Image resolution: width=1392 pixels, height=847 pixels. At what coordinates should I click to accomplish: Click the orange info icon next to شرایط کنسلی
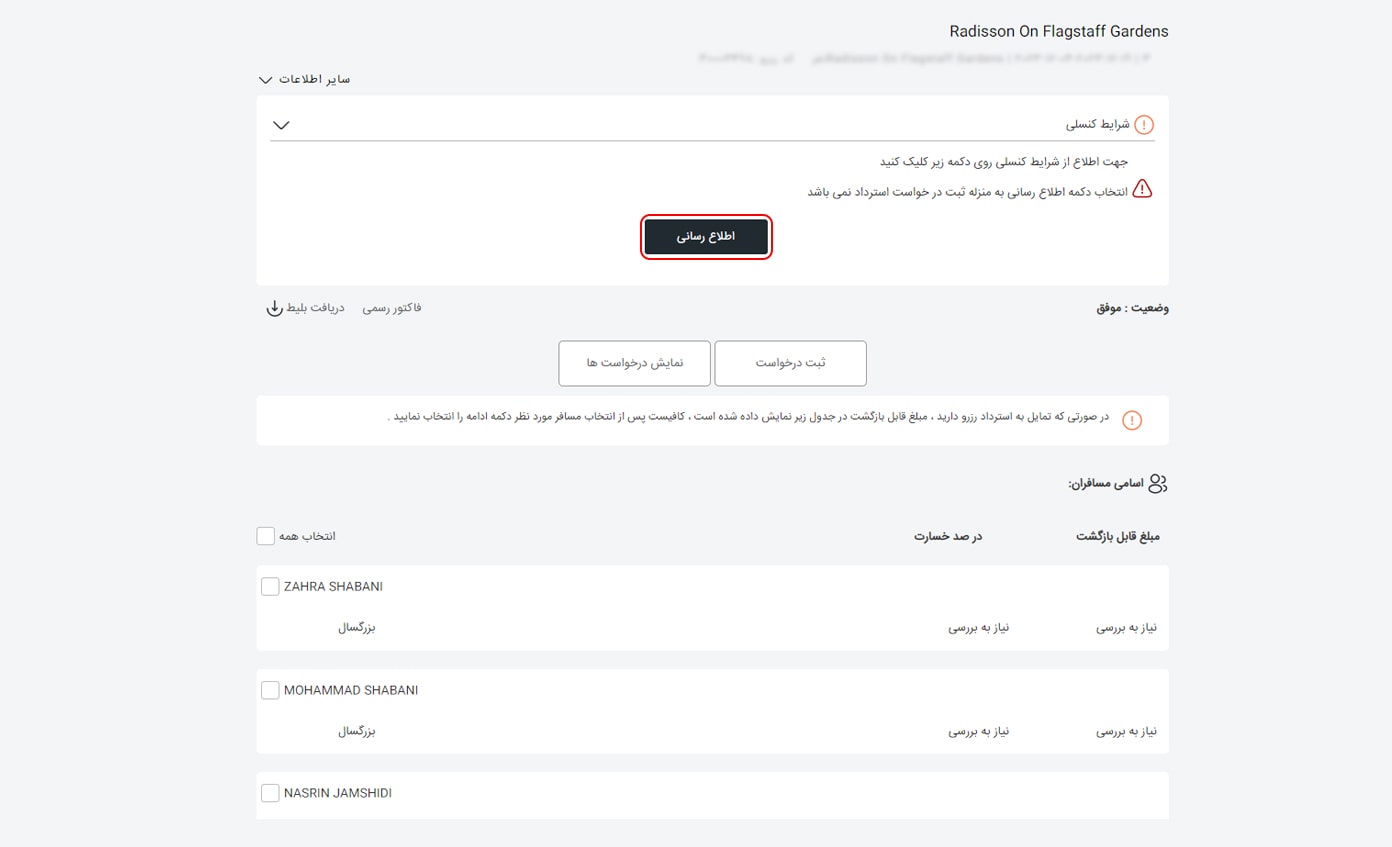coord(1145,125)
